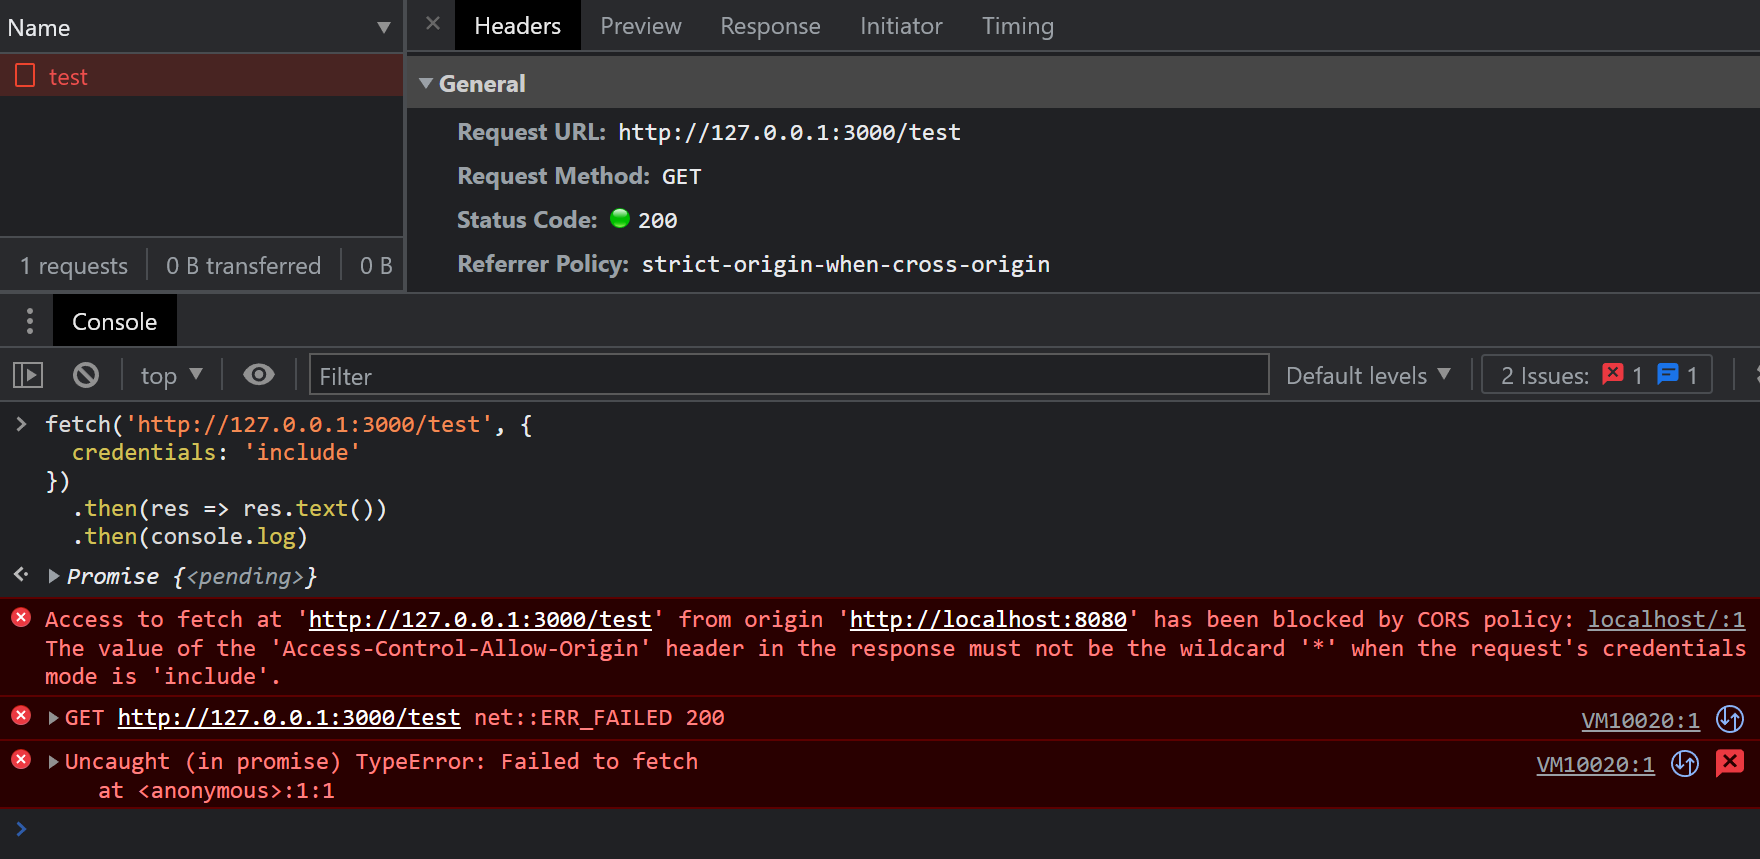Toggle the console sidebar panel icon
Screen dimensions: 1760x859
(28, 375)
